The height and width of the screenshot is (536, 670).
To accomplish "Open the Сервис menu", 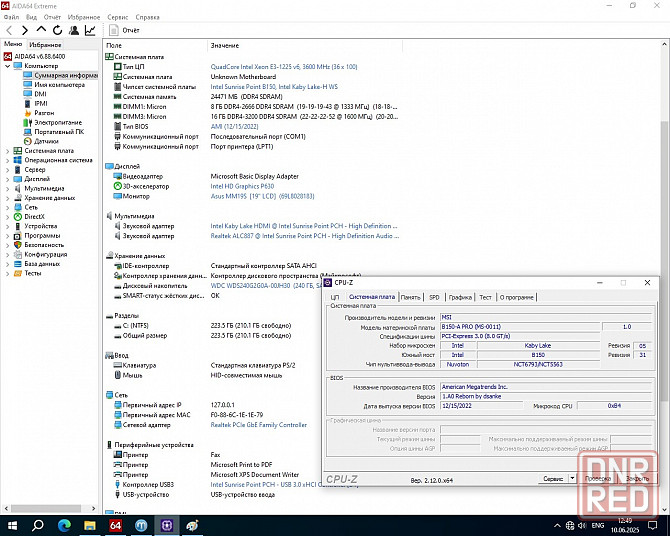I will pos(118,17).
